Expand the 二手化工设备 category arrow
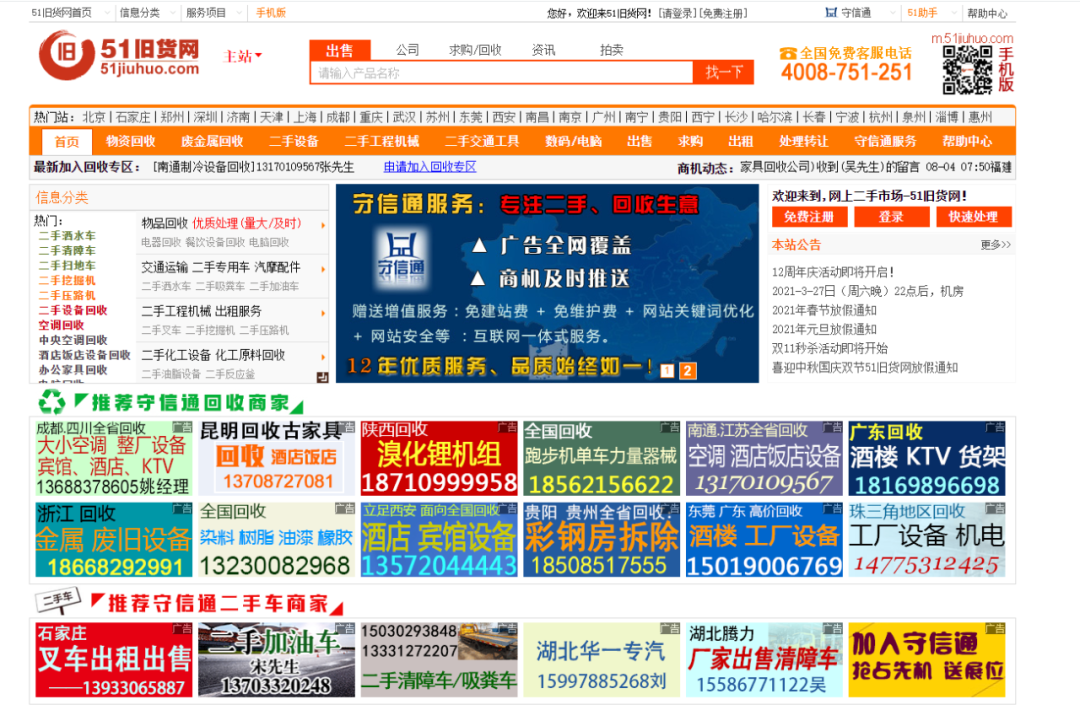1080x710 pixels. pos(323,357)
